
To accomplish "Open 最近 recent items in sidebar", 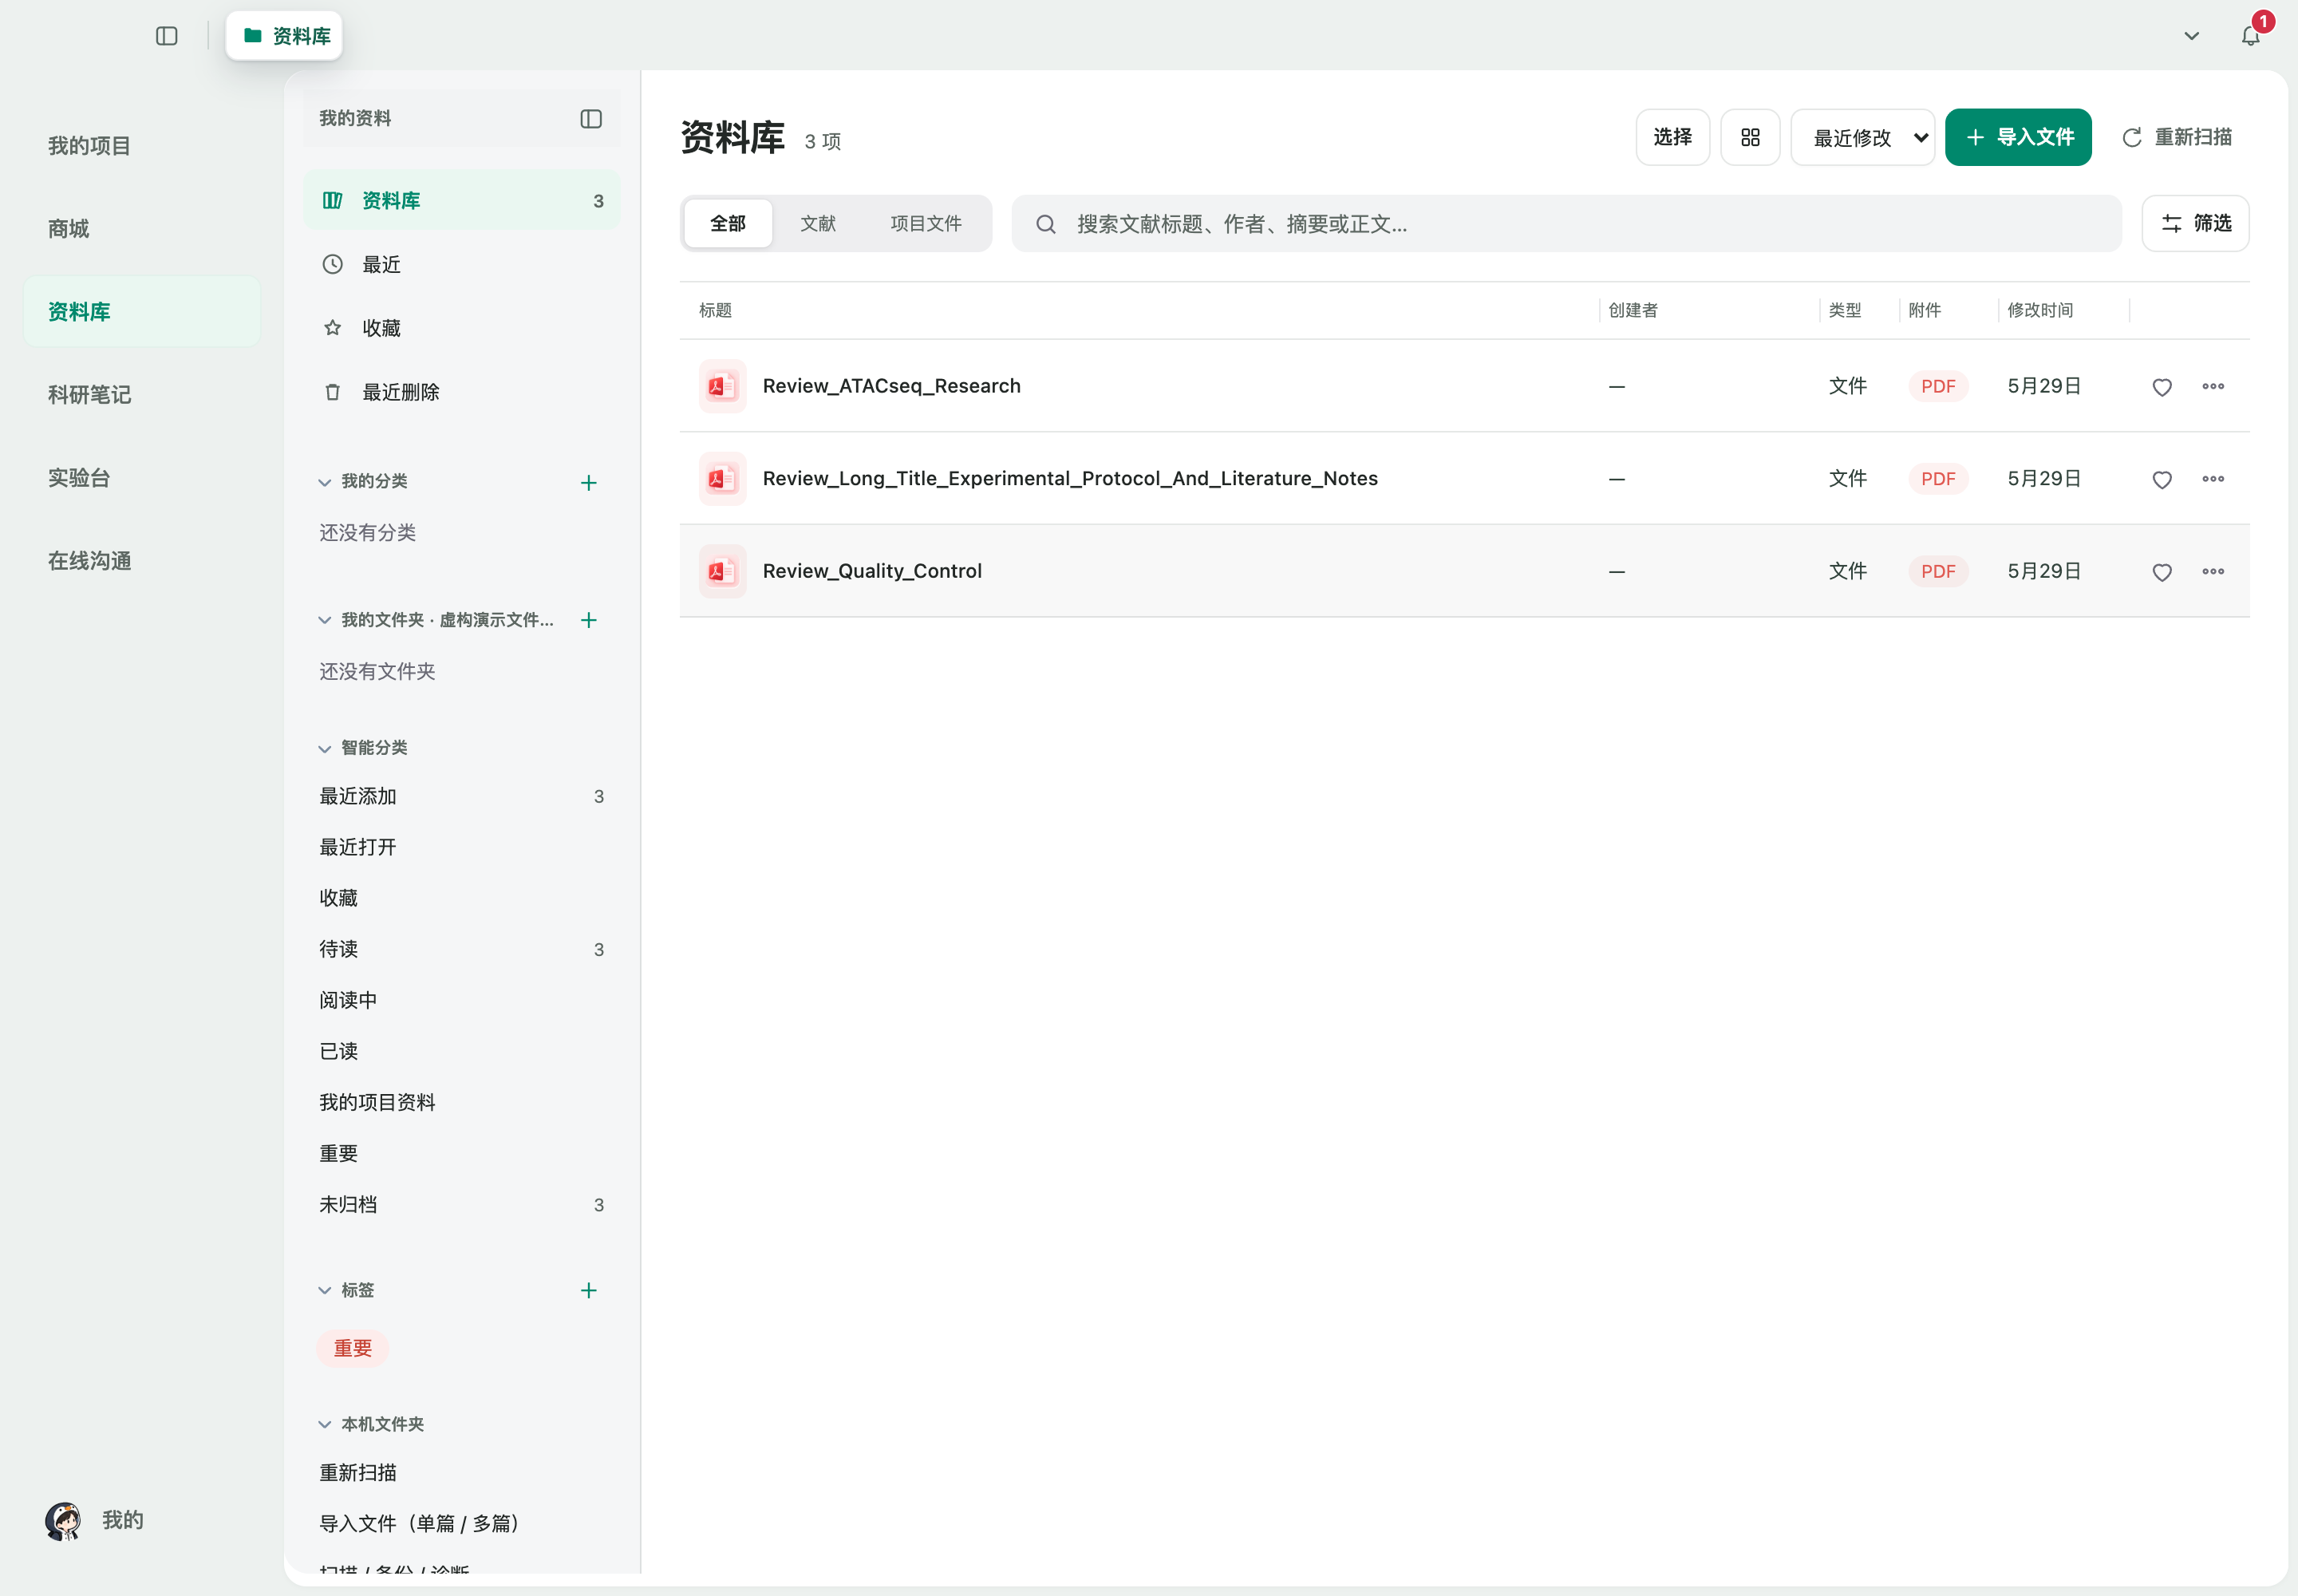I will click(x=461, y=264).
